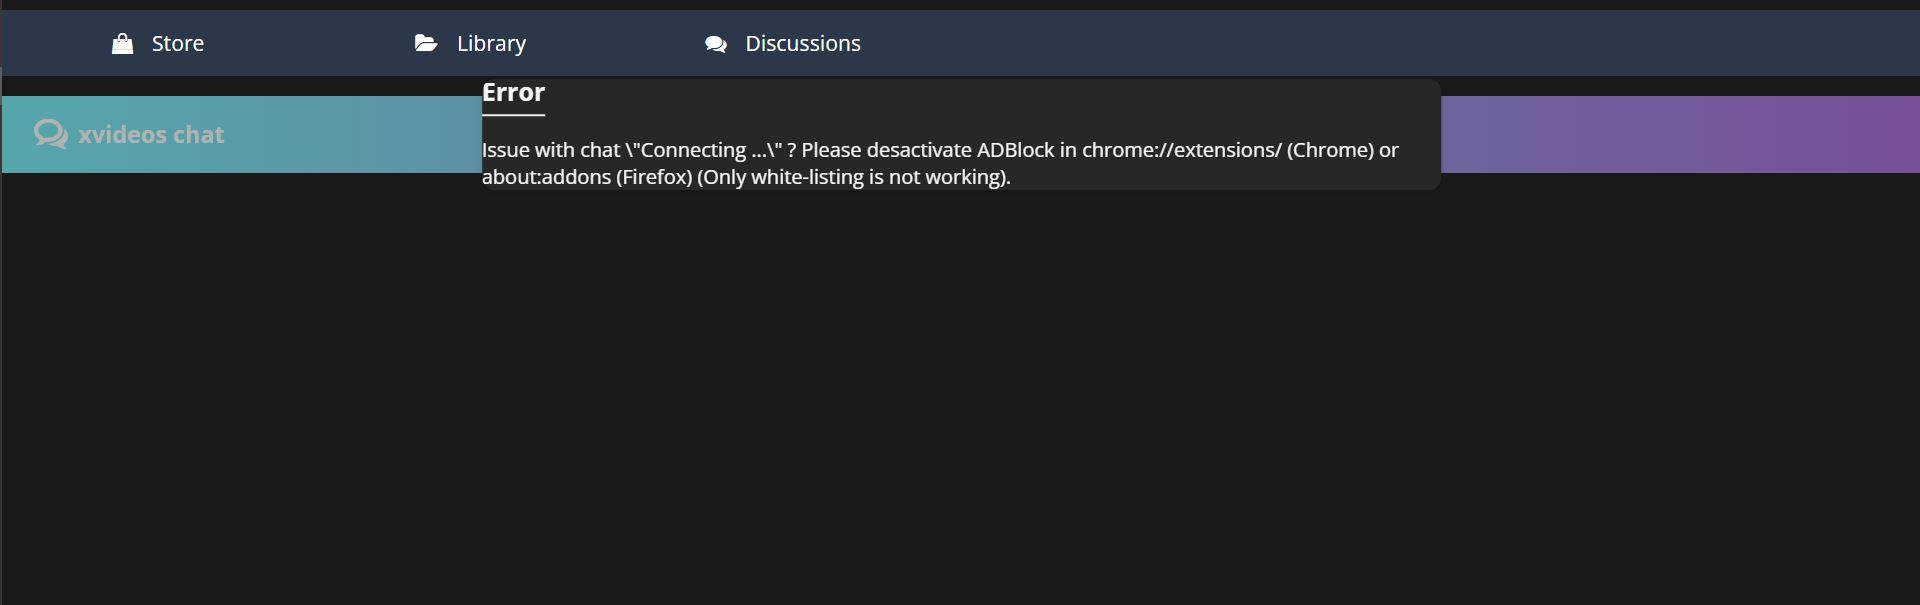Click the "(Firefox)" word in the error
1920x605 pixels.
654,177
